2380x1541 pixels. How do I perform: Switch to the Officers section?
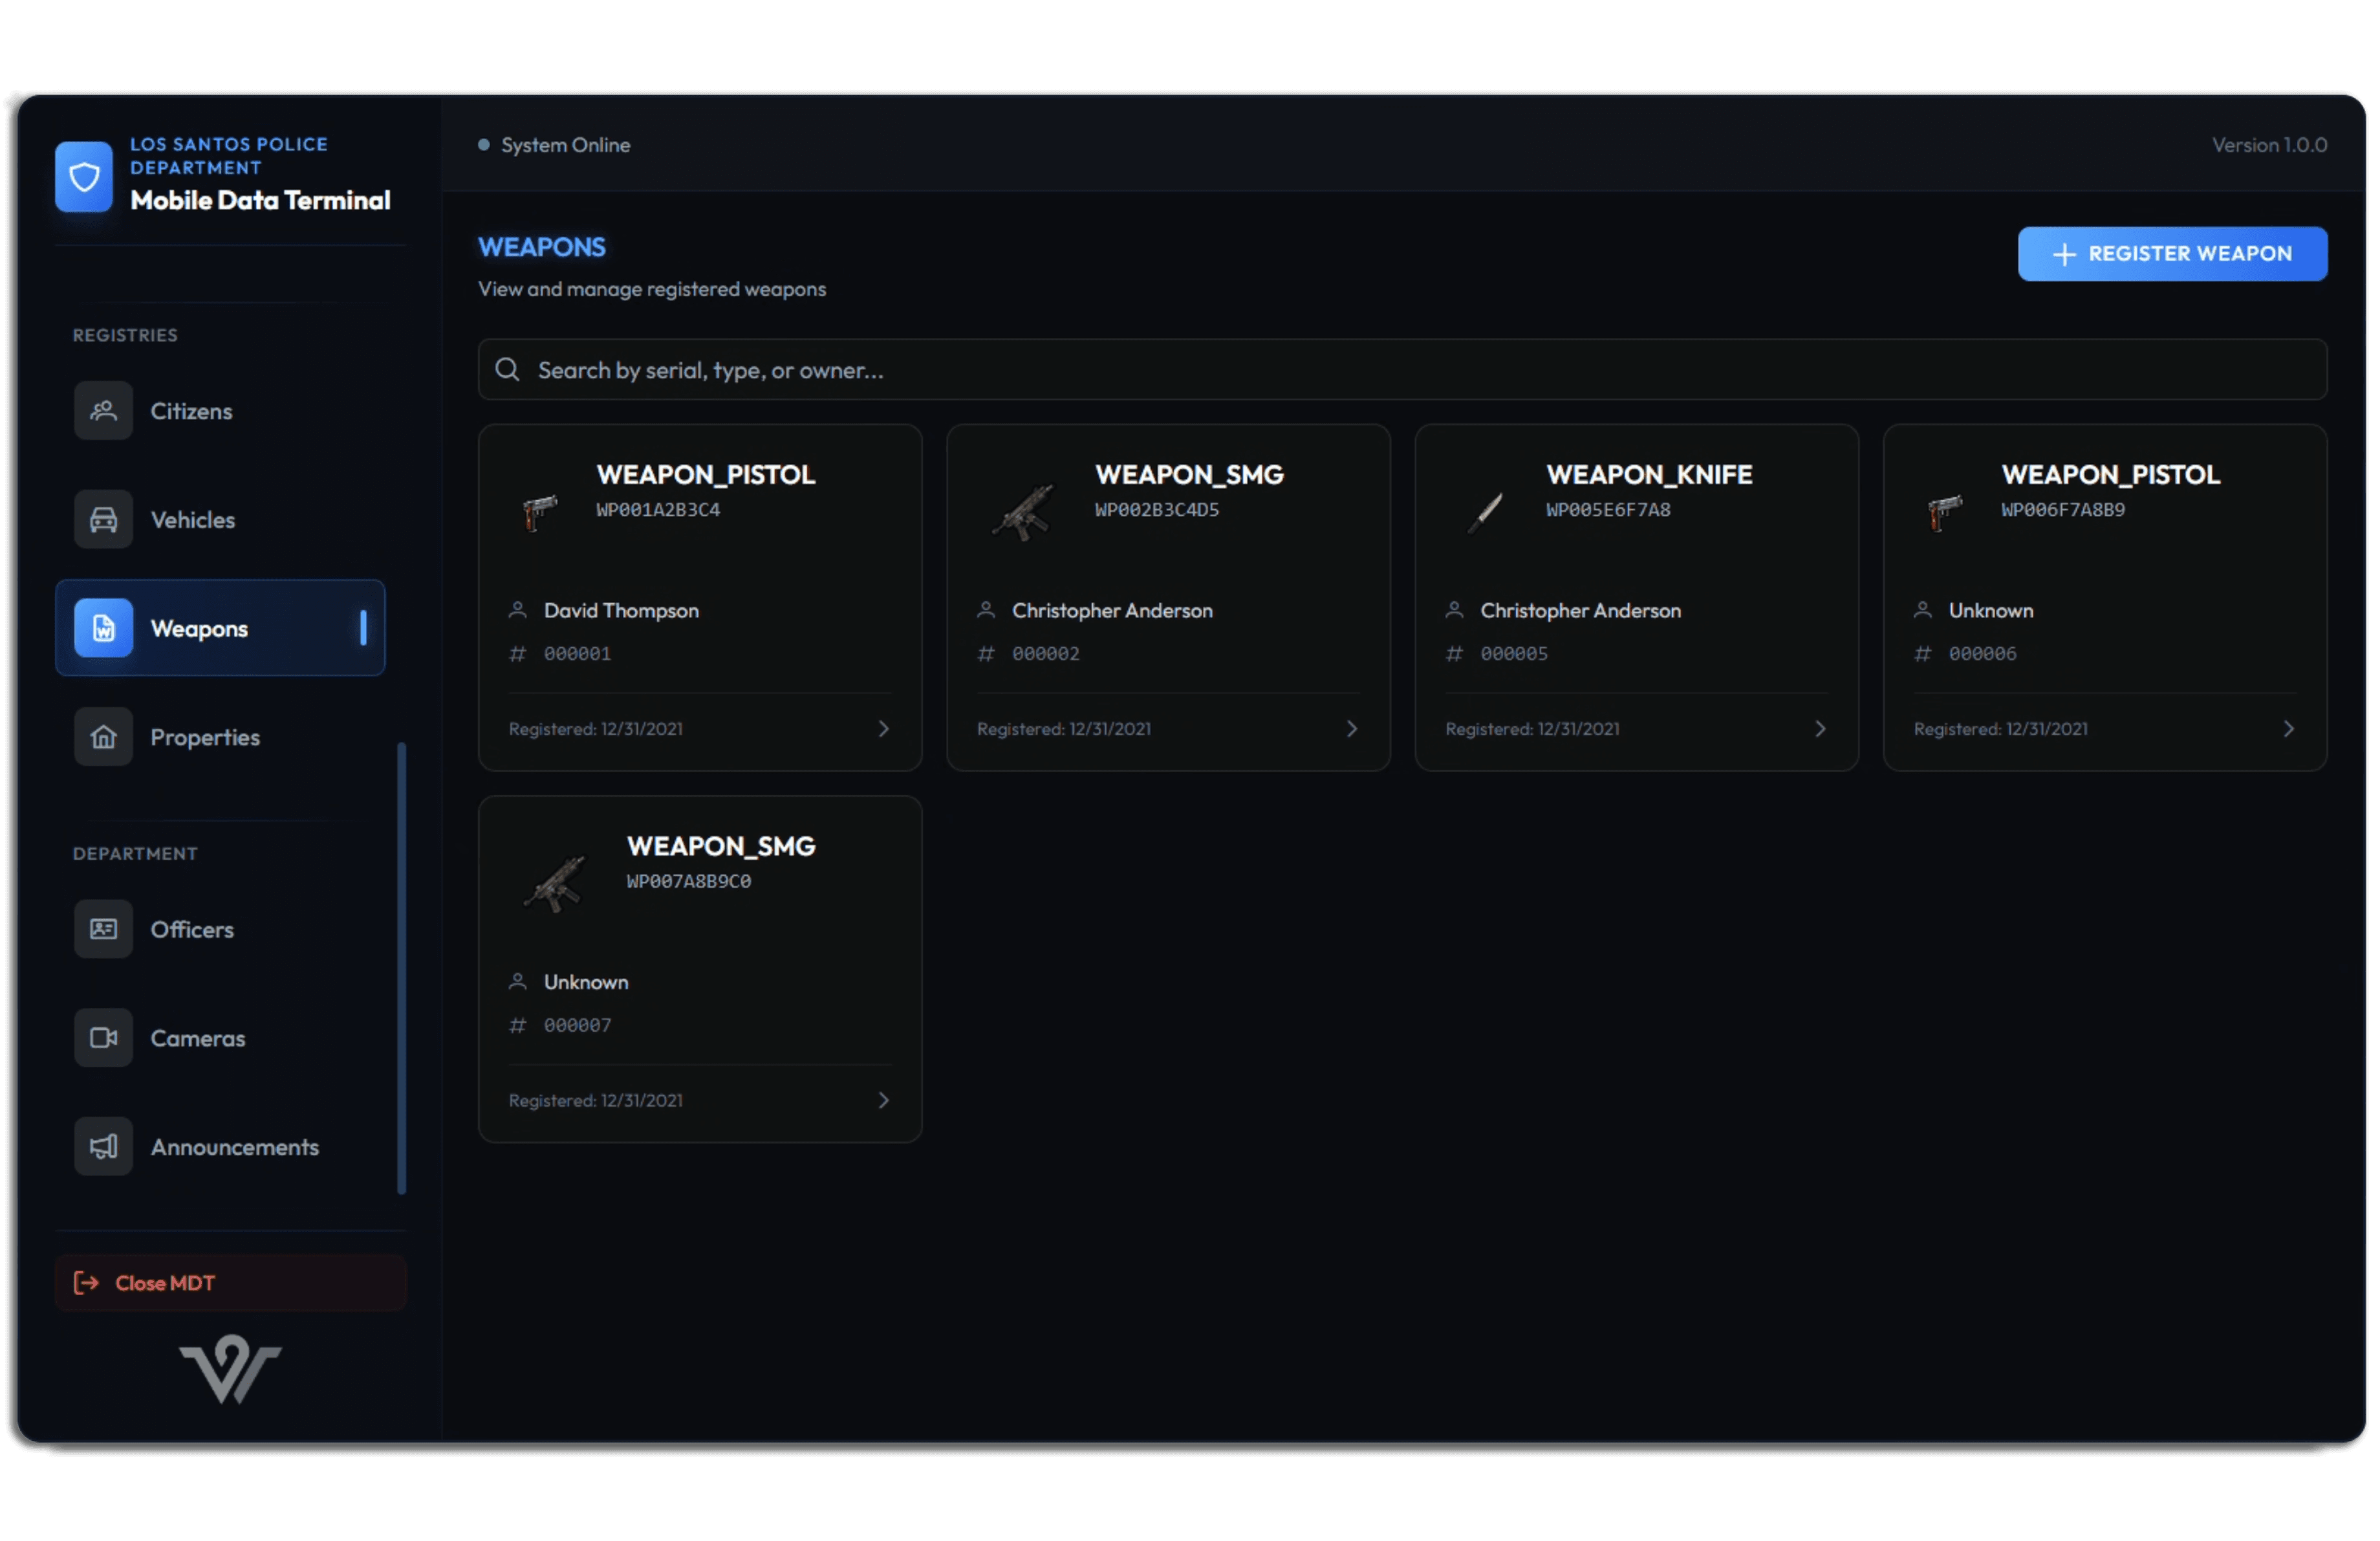coord(220,930)
